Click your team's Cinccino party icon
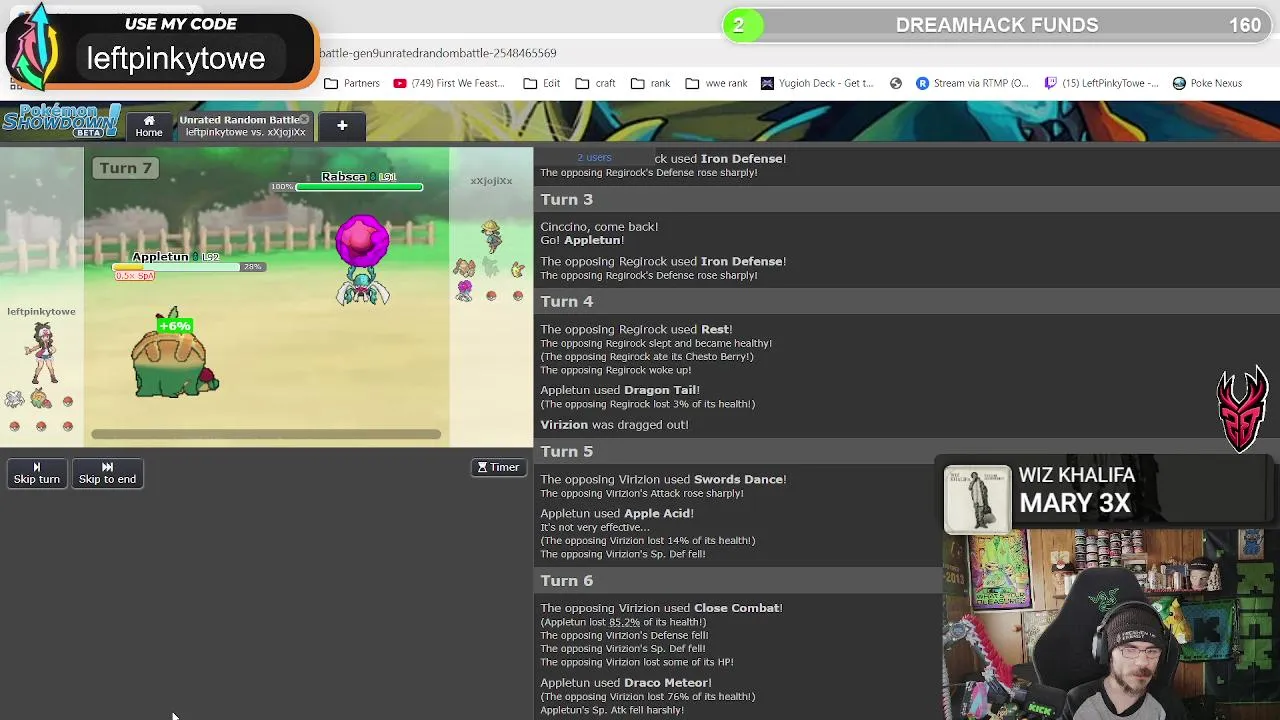This screenshot has width=1280, height=720. point(14,400)
